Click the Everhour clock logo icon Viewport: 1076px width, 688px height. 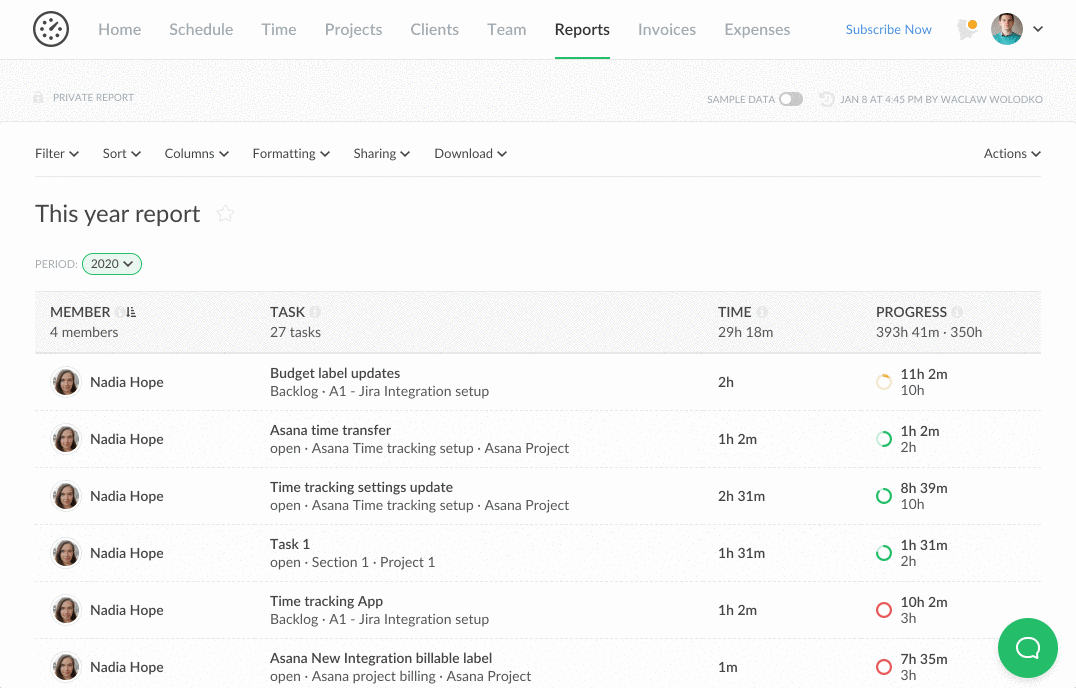51,29
